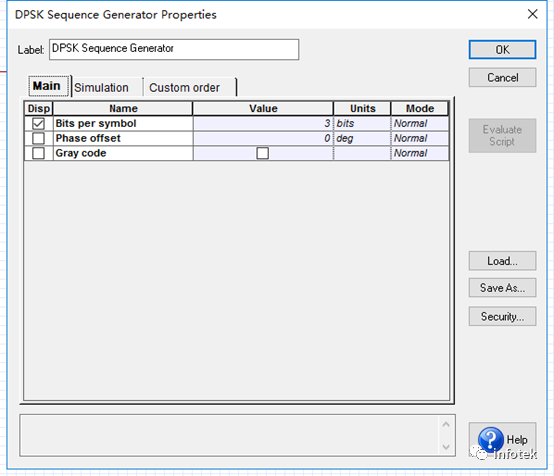This screenshot has height=476, width=554.
Task: Click the empty description text area
Action: pos(230,435)
